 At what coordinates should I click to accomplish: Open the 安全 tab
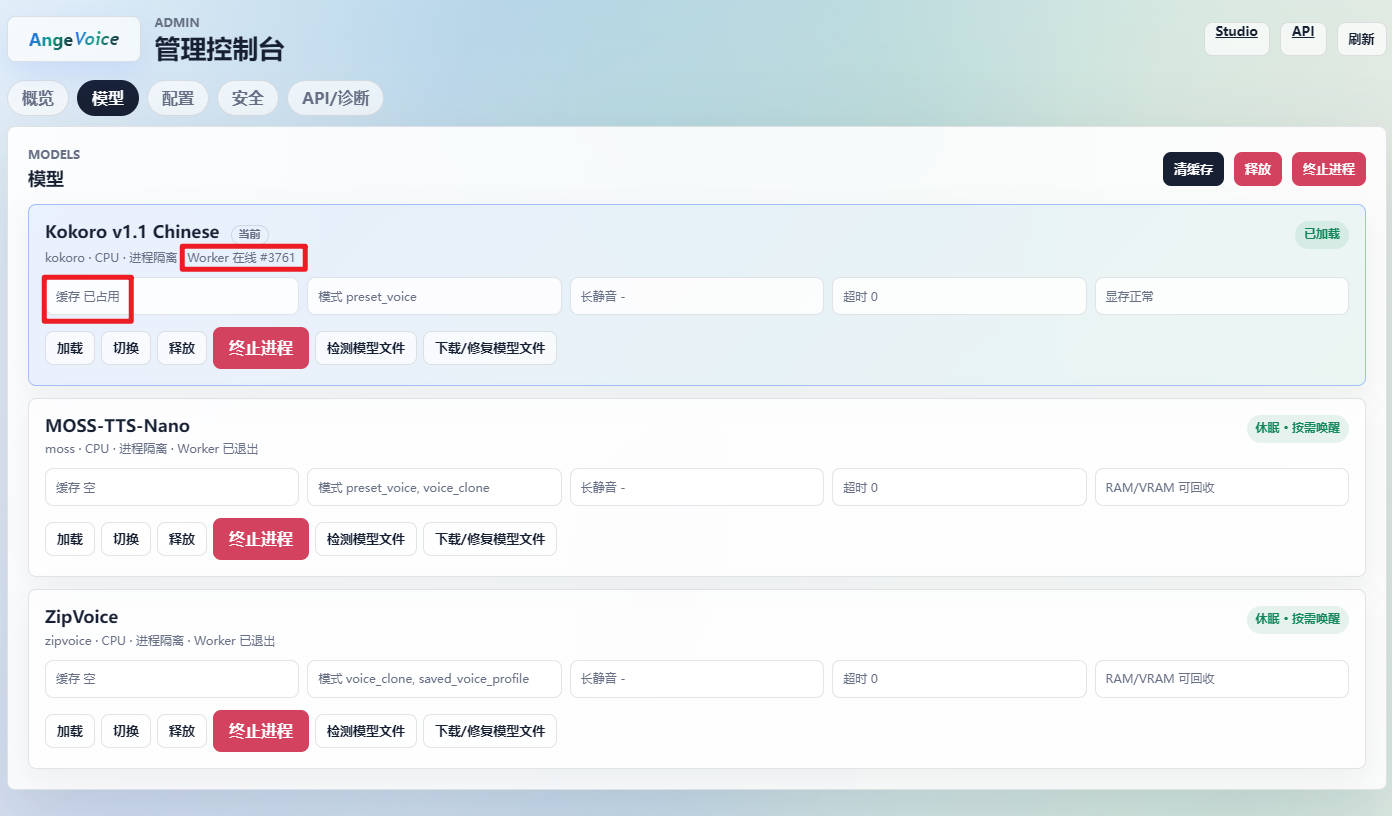[x=248, y=98]
